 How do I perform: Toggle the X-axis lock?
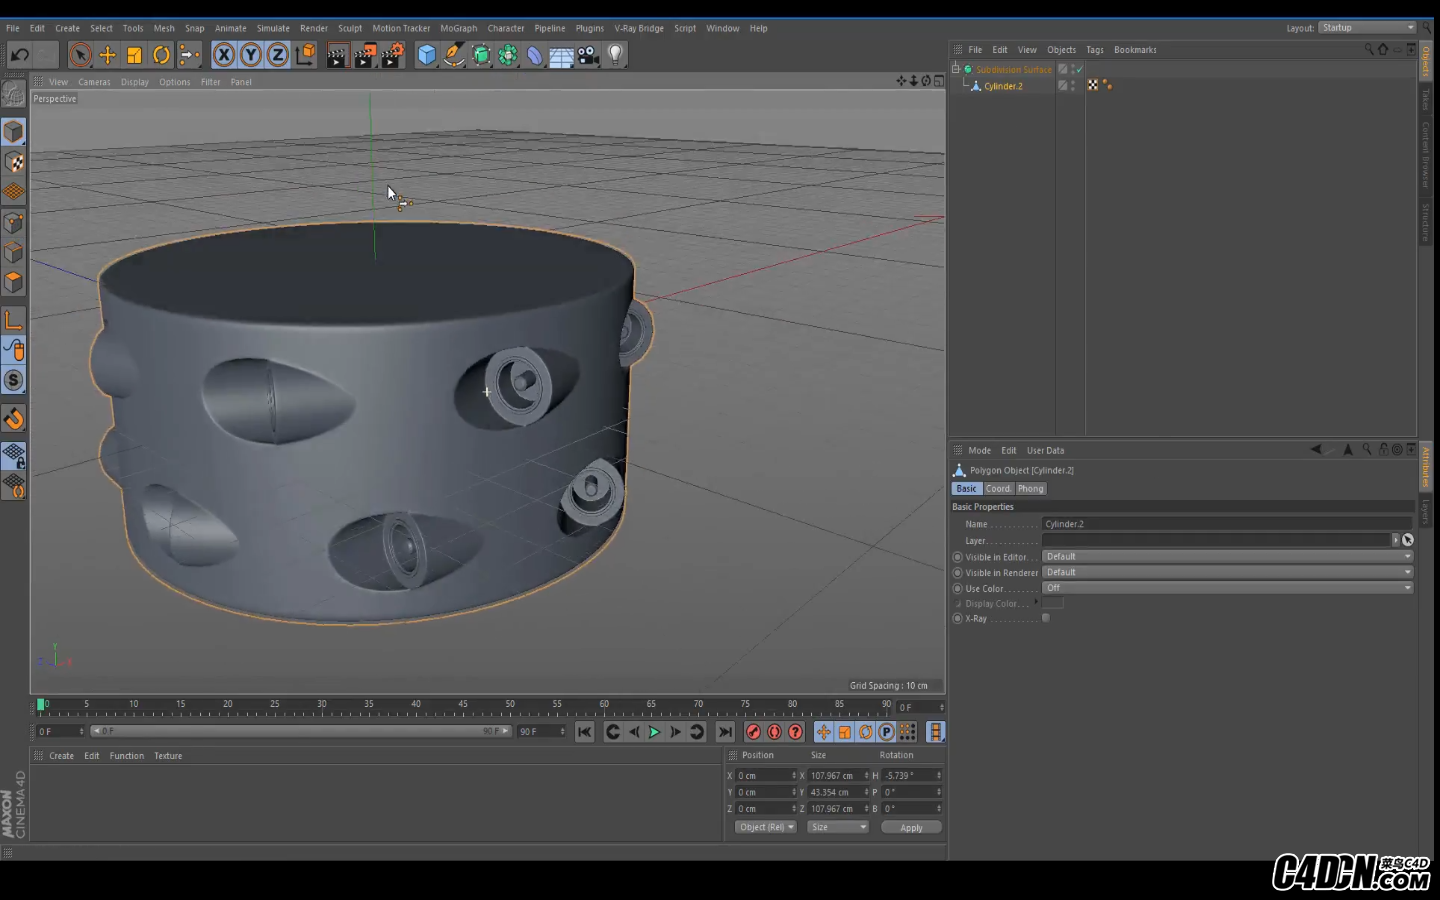pos(224,55)
